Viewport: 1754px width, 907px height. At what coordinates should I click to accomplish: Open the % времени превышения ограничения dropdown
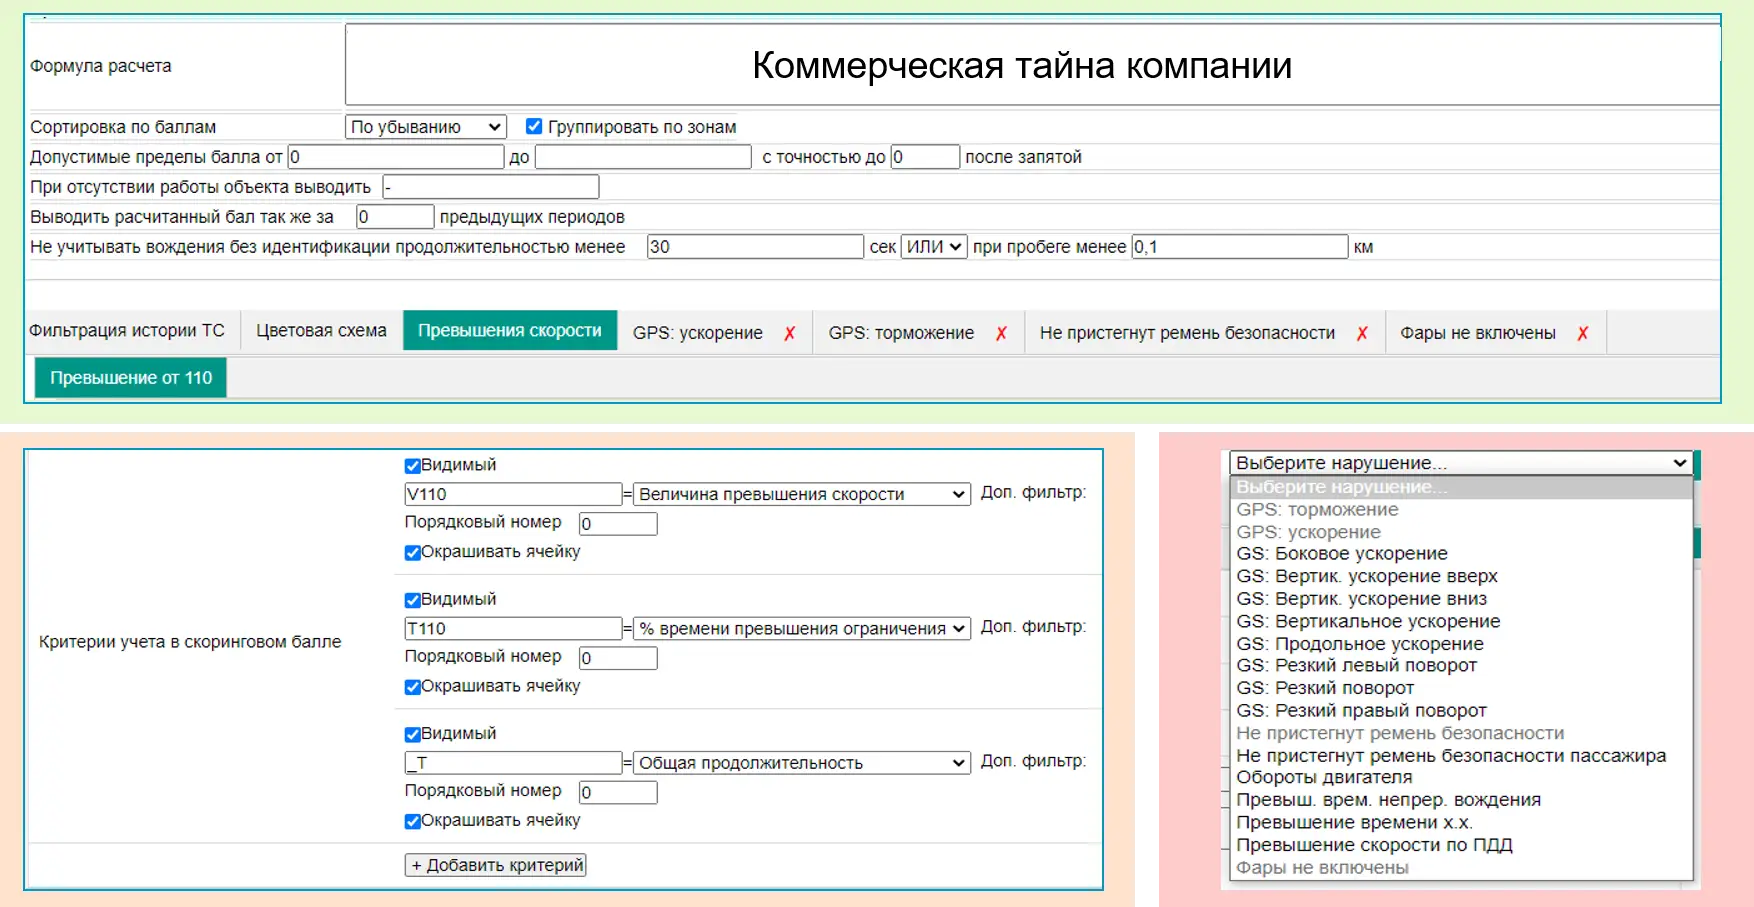click(x=802, y=629)
